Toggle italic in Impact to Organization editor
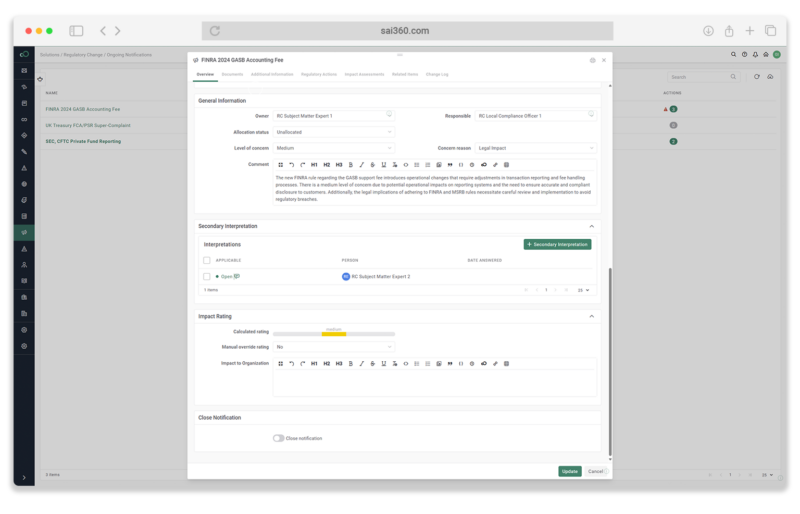Viewport: 800px width, 514px height. tap(362, 364)
